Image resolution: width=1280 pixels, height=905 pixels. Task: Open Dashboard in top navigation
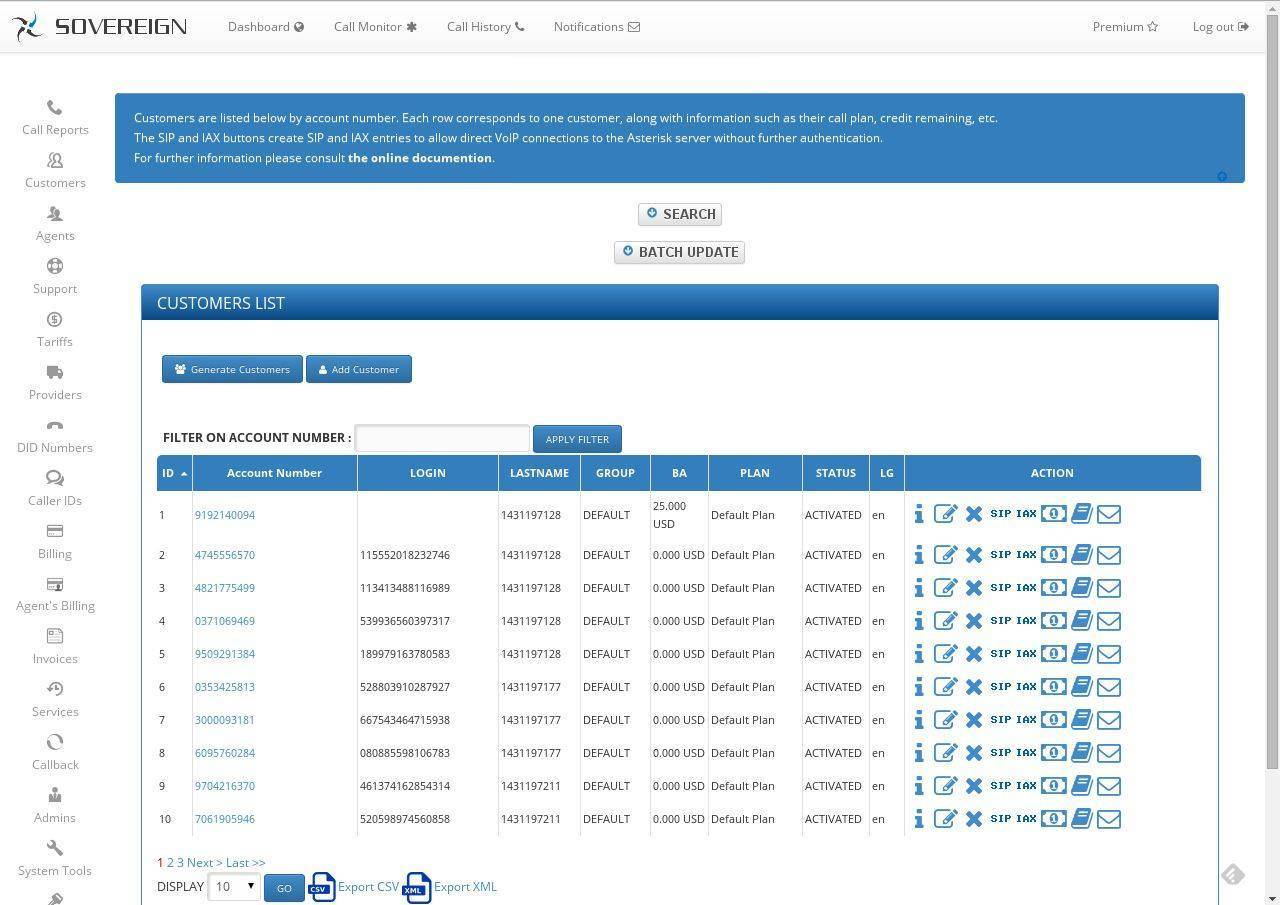(266, 27)
